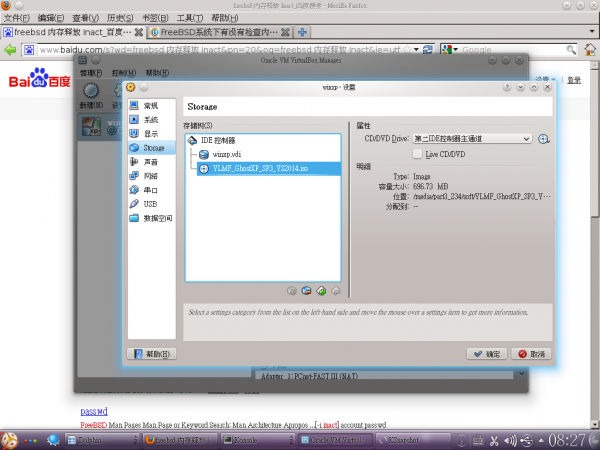The image size is (600, 450).
Task: Click Firefox back arrow button
Action: click(10, 50)
